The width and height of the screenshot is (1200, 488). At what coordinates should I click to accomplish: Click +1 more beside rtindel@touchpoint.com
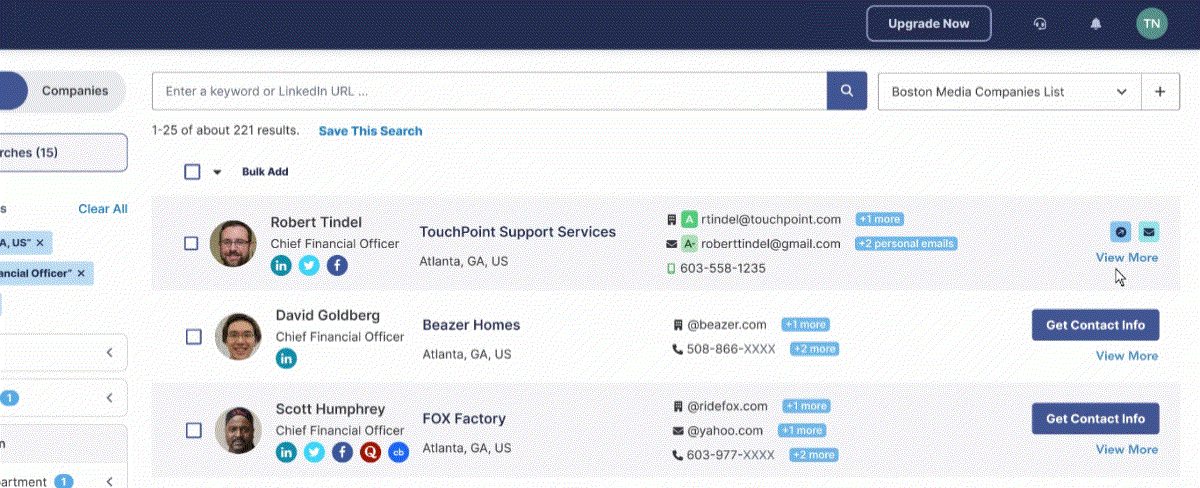pyautogui.click(x=879, y=219)
